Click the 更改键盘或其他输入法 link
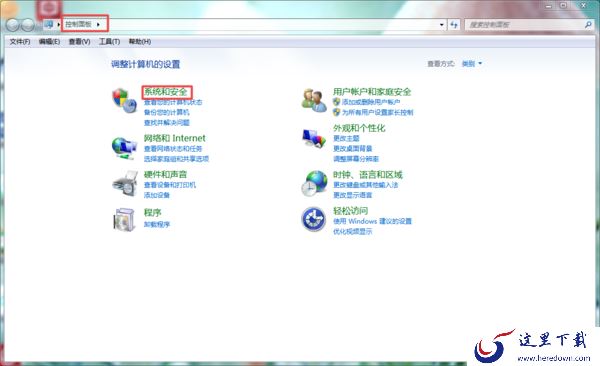Viewport: 600px width, 366px height. pos(365,185)
